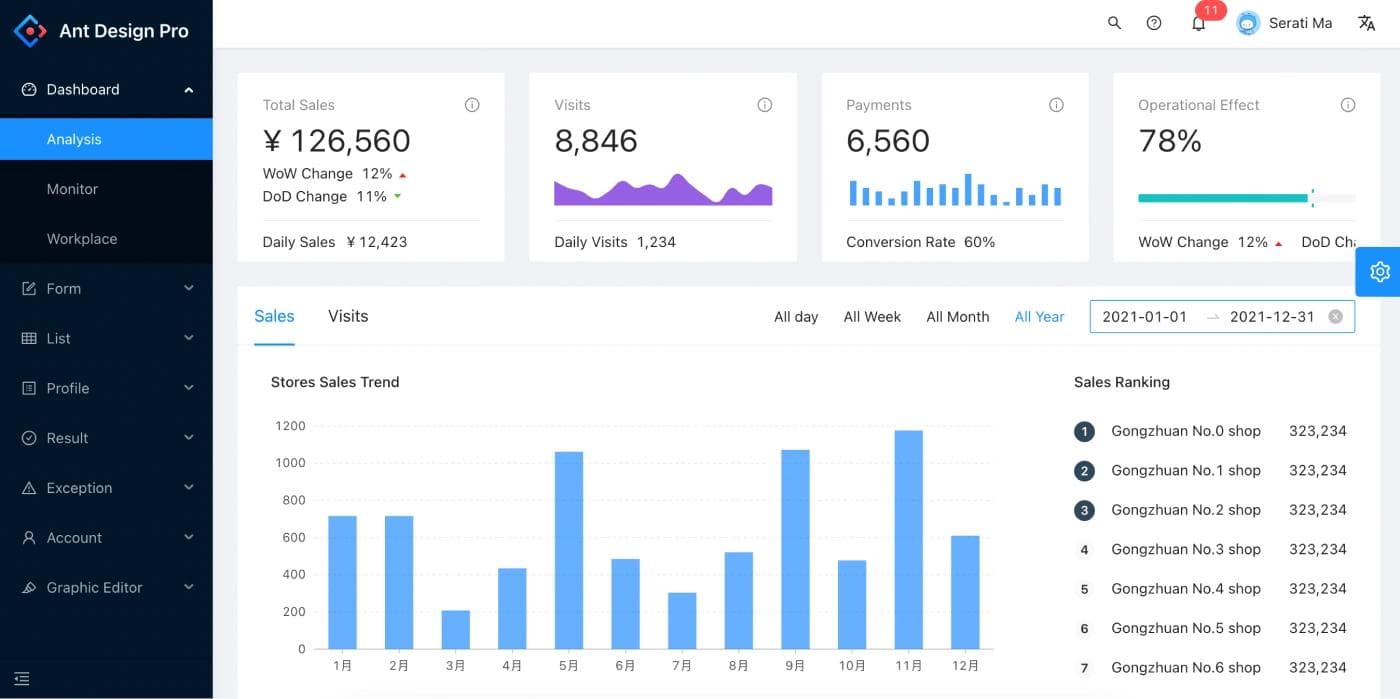Select the All Month filter
This screenshot has height=699, width=1400.
point(957,317)
